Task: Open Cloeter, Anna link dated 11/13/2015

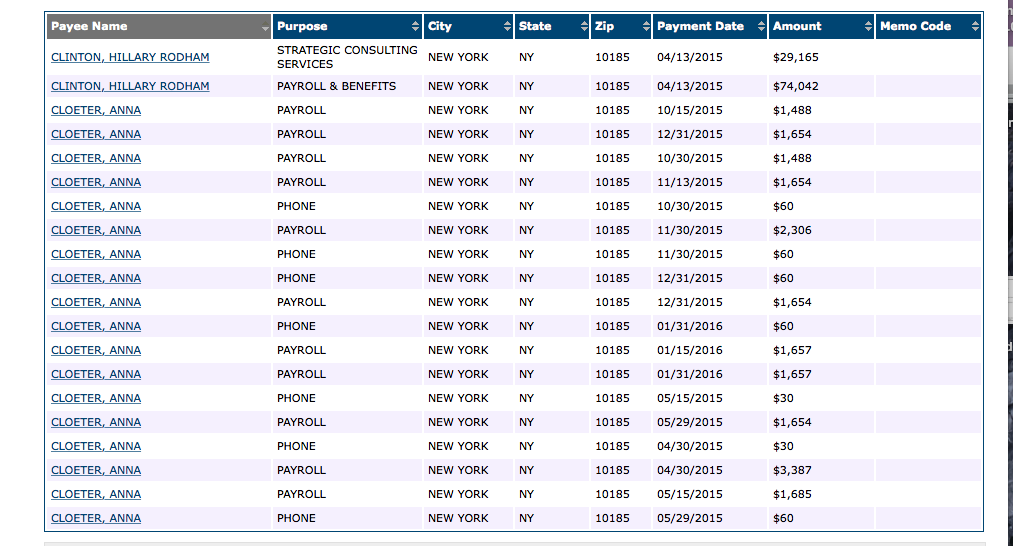Action: tap(96, 182)
